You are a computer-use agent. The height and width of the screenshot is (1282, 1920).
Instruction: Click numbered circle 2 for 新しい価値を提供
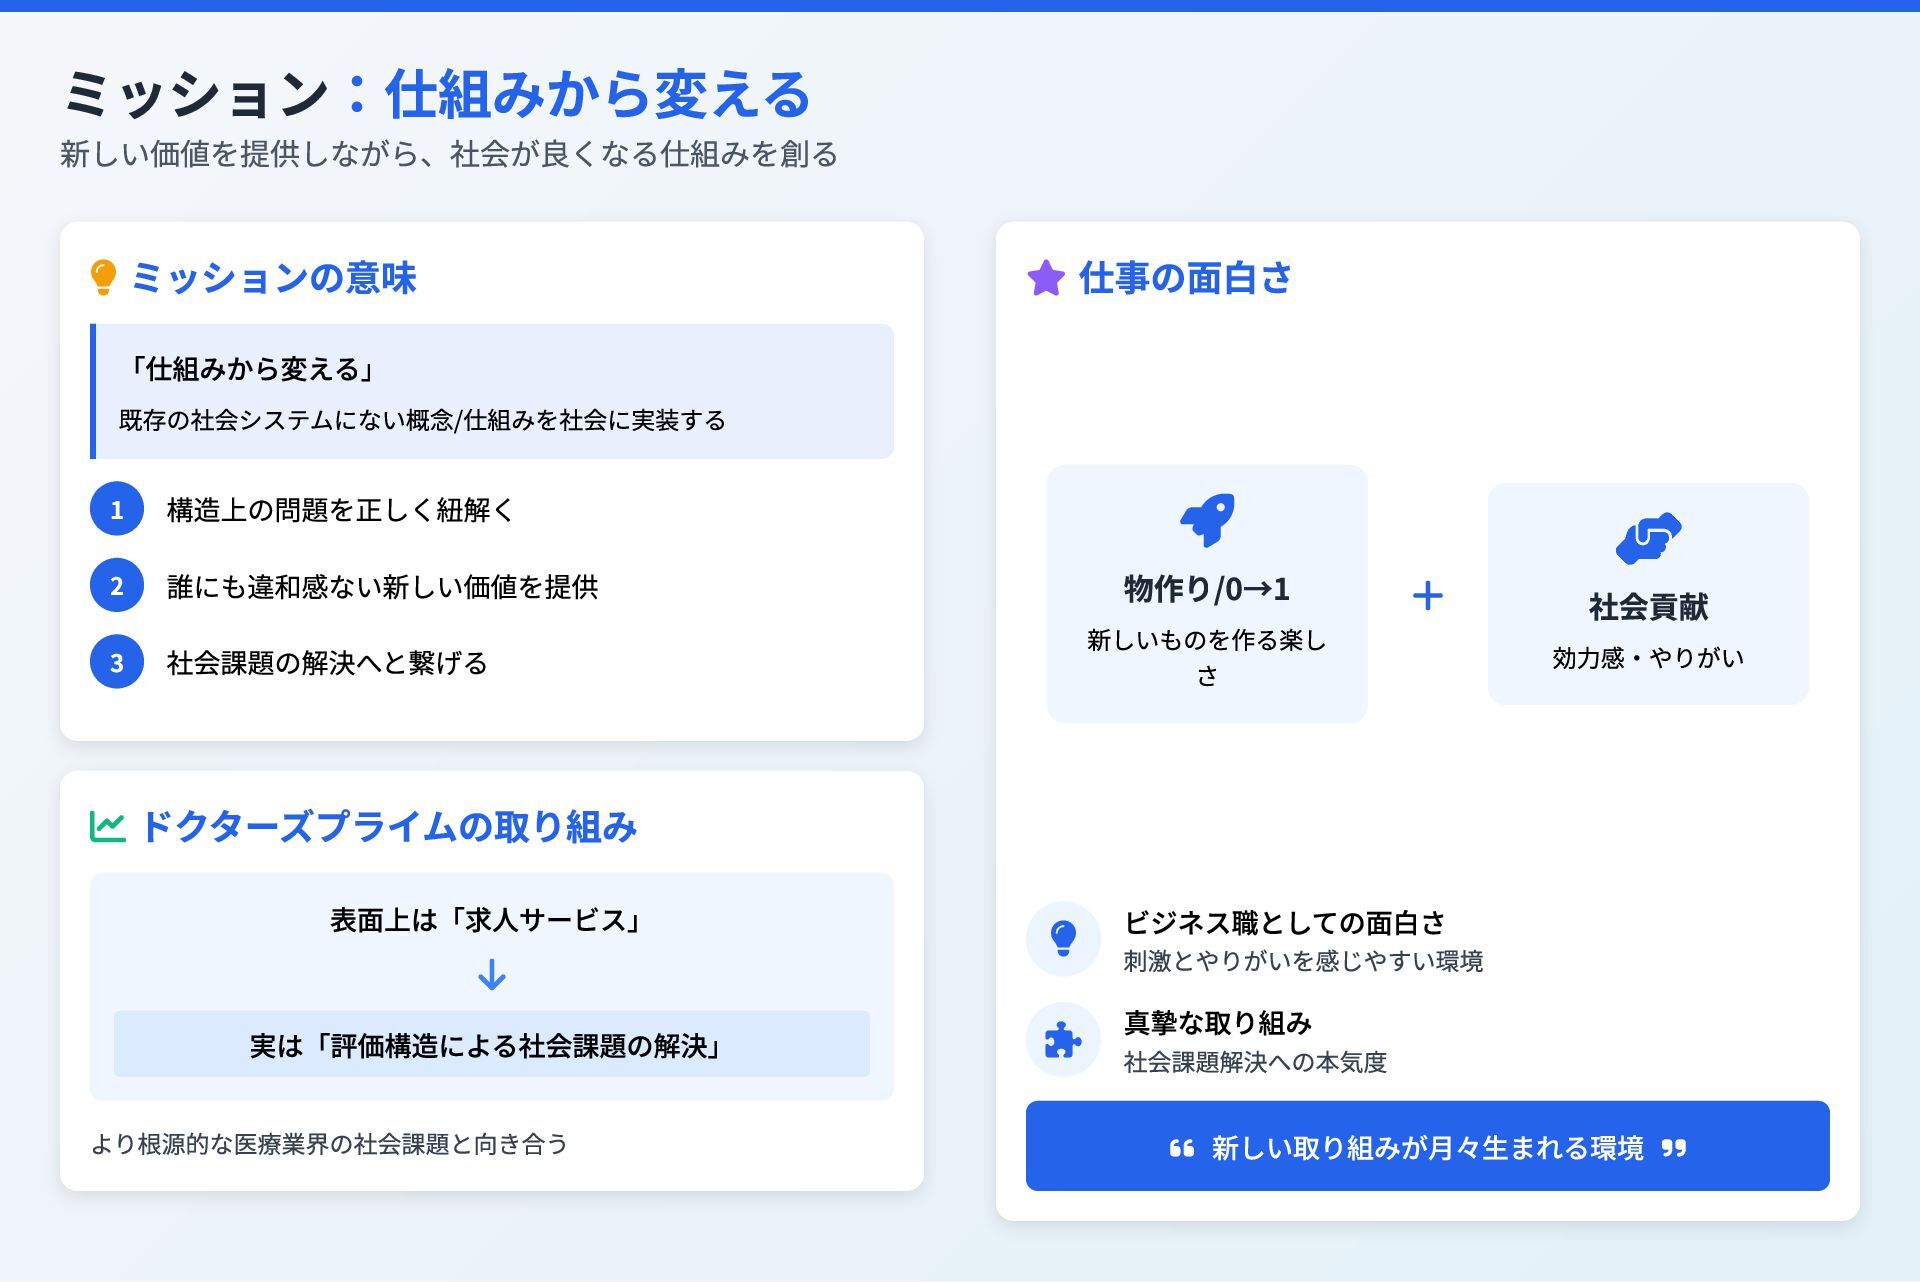[117, 586]
